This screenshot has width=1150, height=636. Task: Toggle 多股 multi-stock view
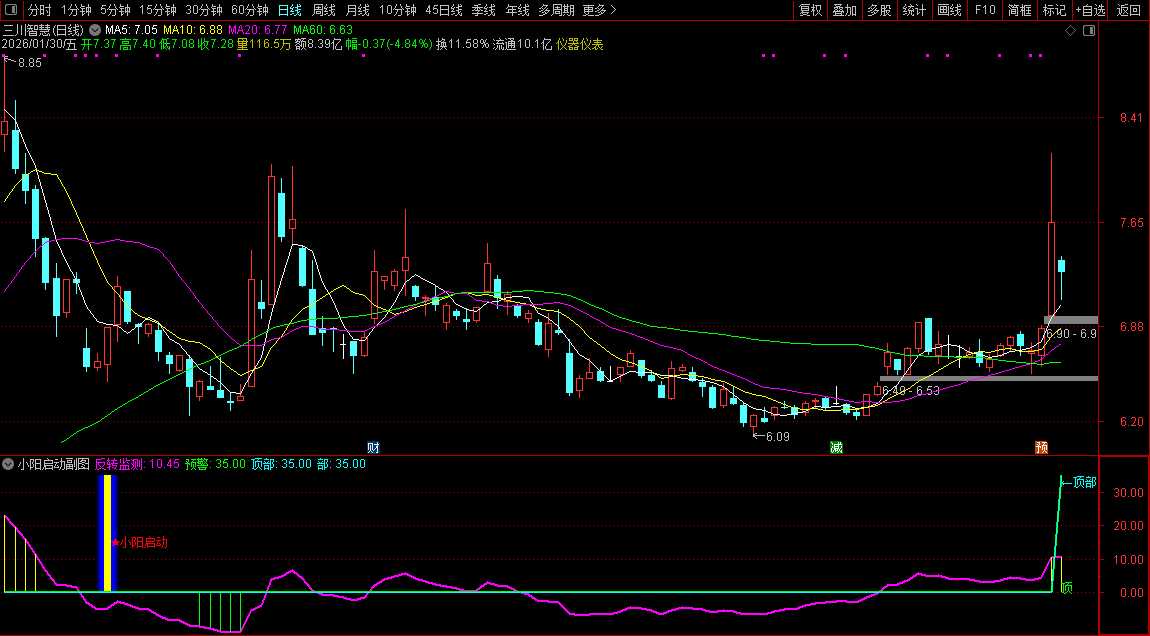[879, 10]
